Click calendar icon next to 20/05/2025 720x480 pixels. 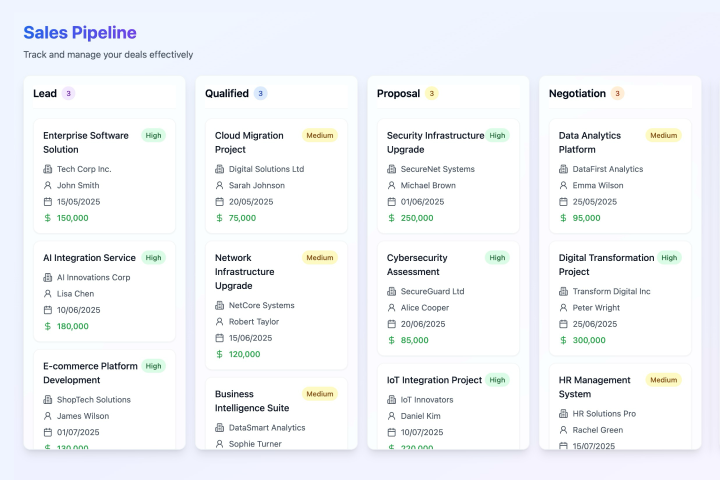click(x=219, y=201)
